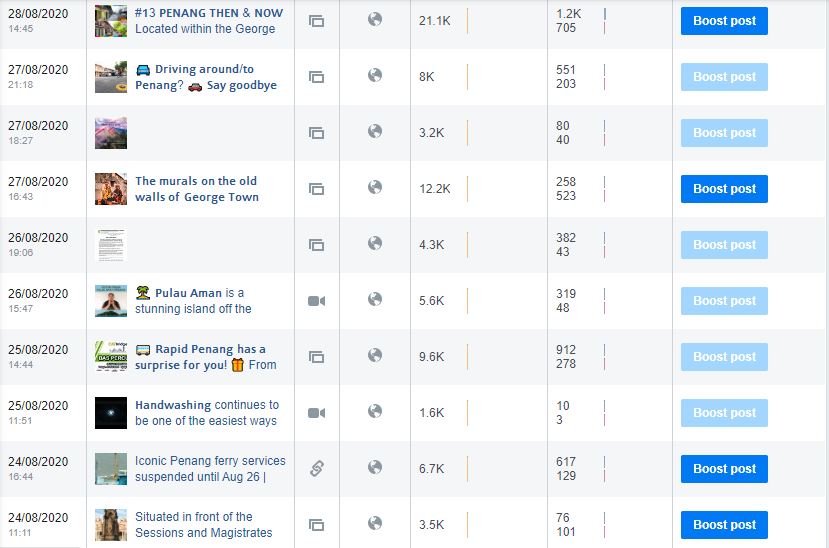The width and height of the screenshot is (829, 548).
Task: Boost the Iconic Penang ferry services post
Action: click(724, 469)
